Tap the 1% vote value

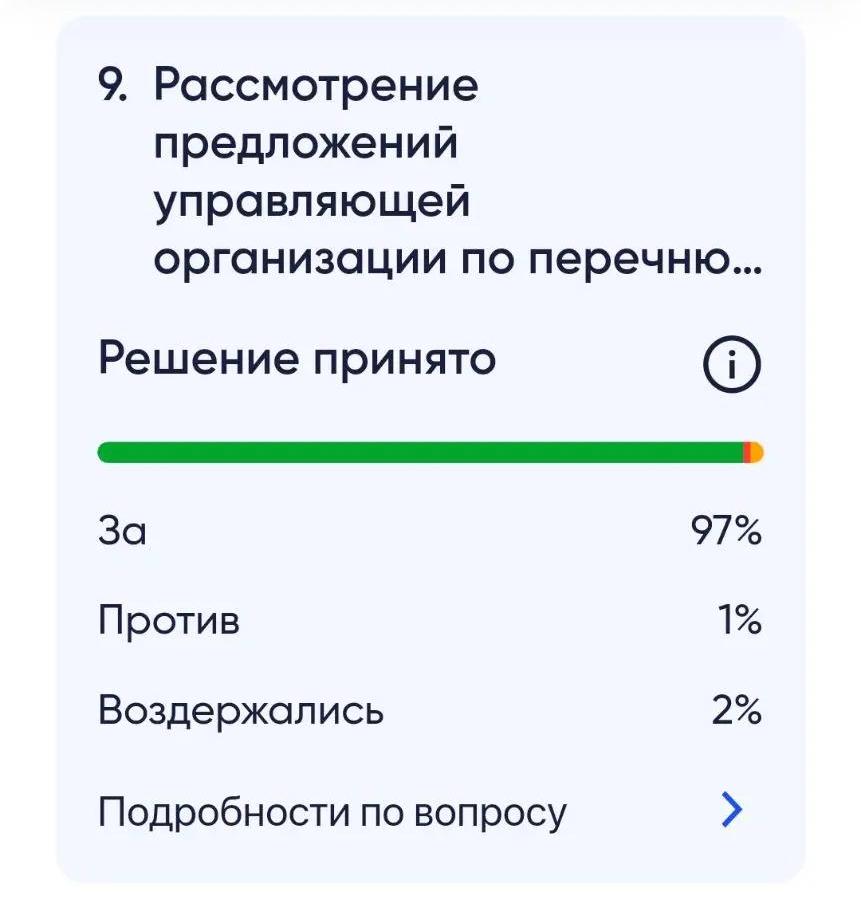pos(741,620)
